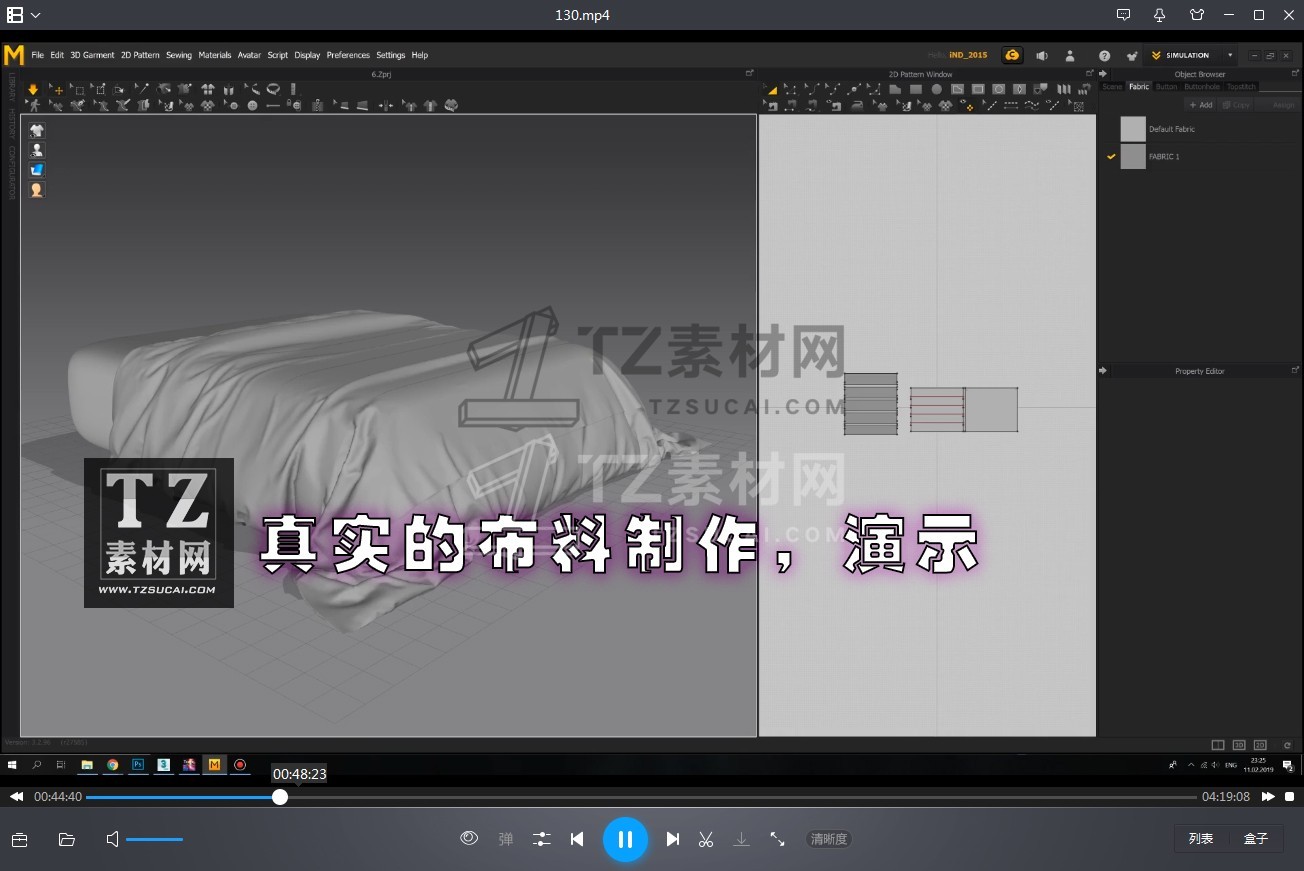Open the player equalizer settings icon
The width and height of the screenshot is (1304, 871).
542,839
